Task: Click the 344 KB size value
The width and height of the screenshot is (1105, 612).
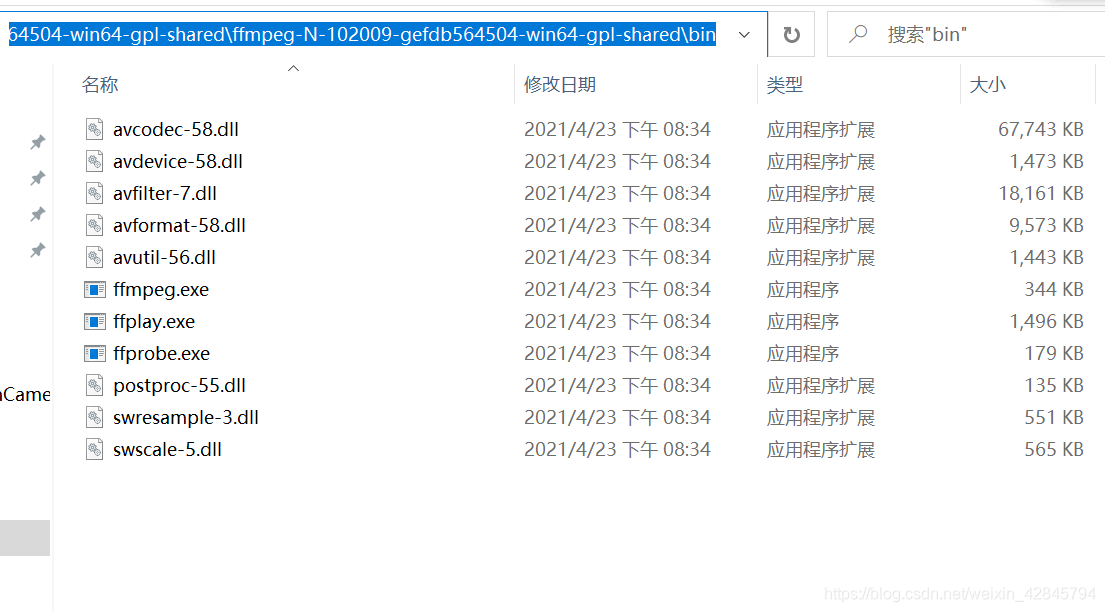Action: [1054, 290]
